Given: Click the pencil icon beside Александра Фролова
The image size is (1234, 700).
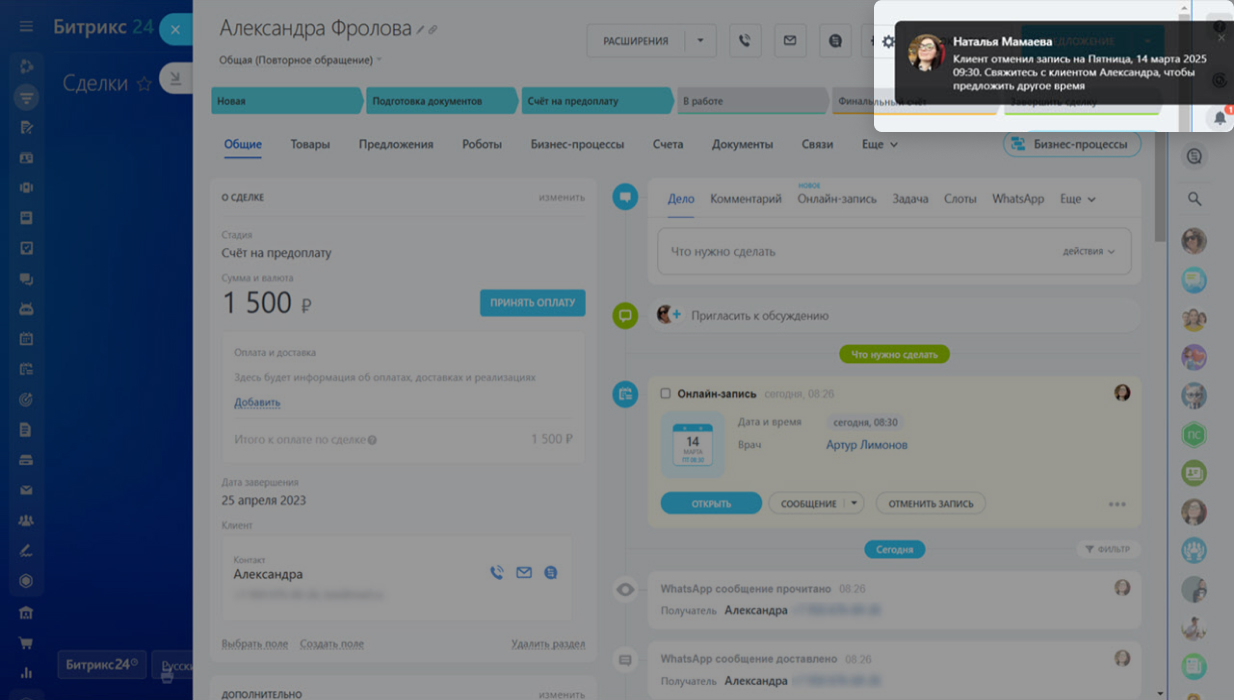Looking at the screenshot, I should (421, 30).
